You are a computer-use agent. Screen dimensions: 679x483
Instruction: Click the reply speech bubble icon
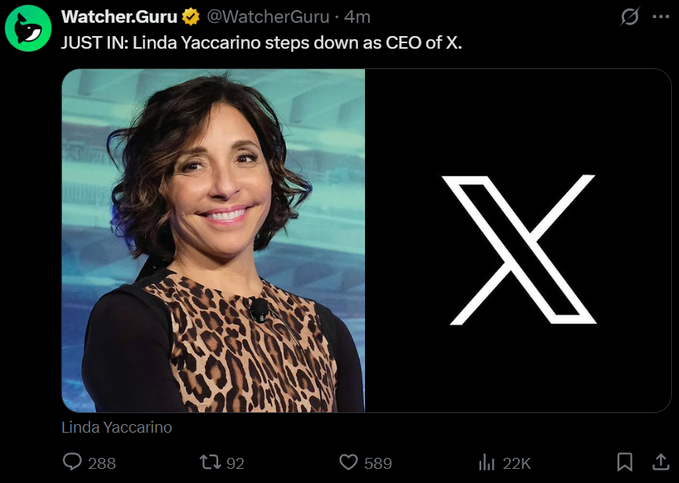72,462
